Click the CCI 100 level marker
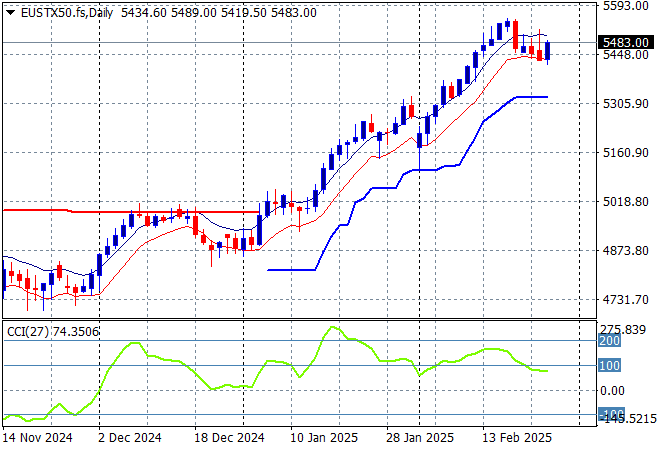660x450 pixels. [x=609, y=366]
